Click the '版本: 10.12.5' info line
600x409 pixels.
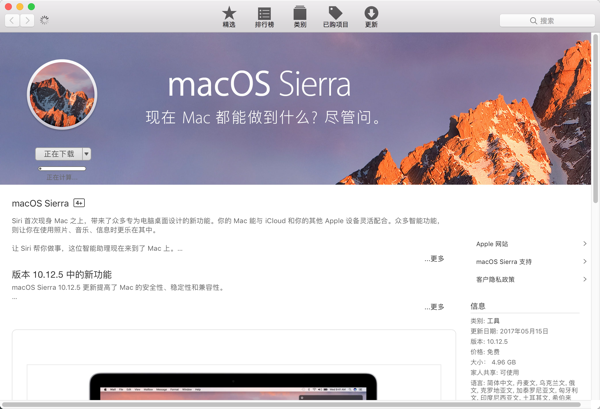click(x=489, y=341)
